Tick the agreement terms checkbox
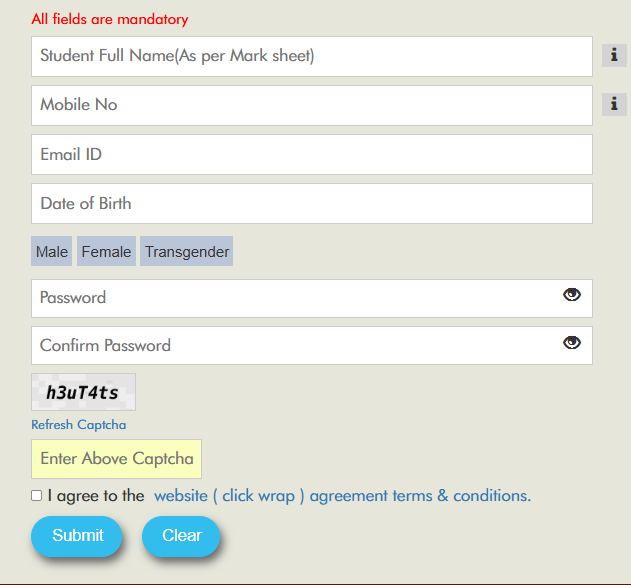The width and height of the screenshot is (631, 585). [37, 496]
